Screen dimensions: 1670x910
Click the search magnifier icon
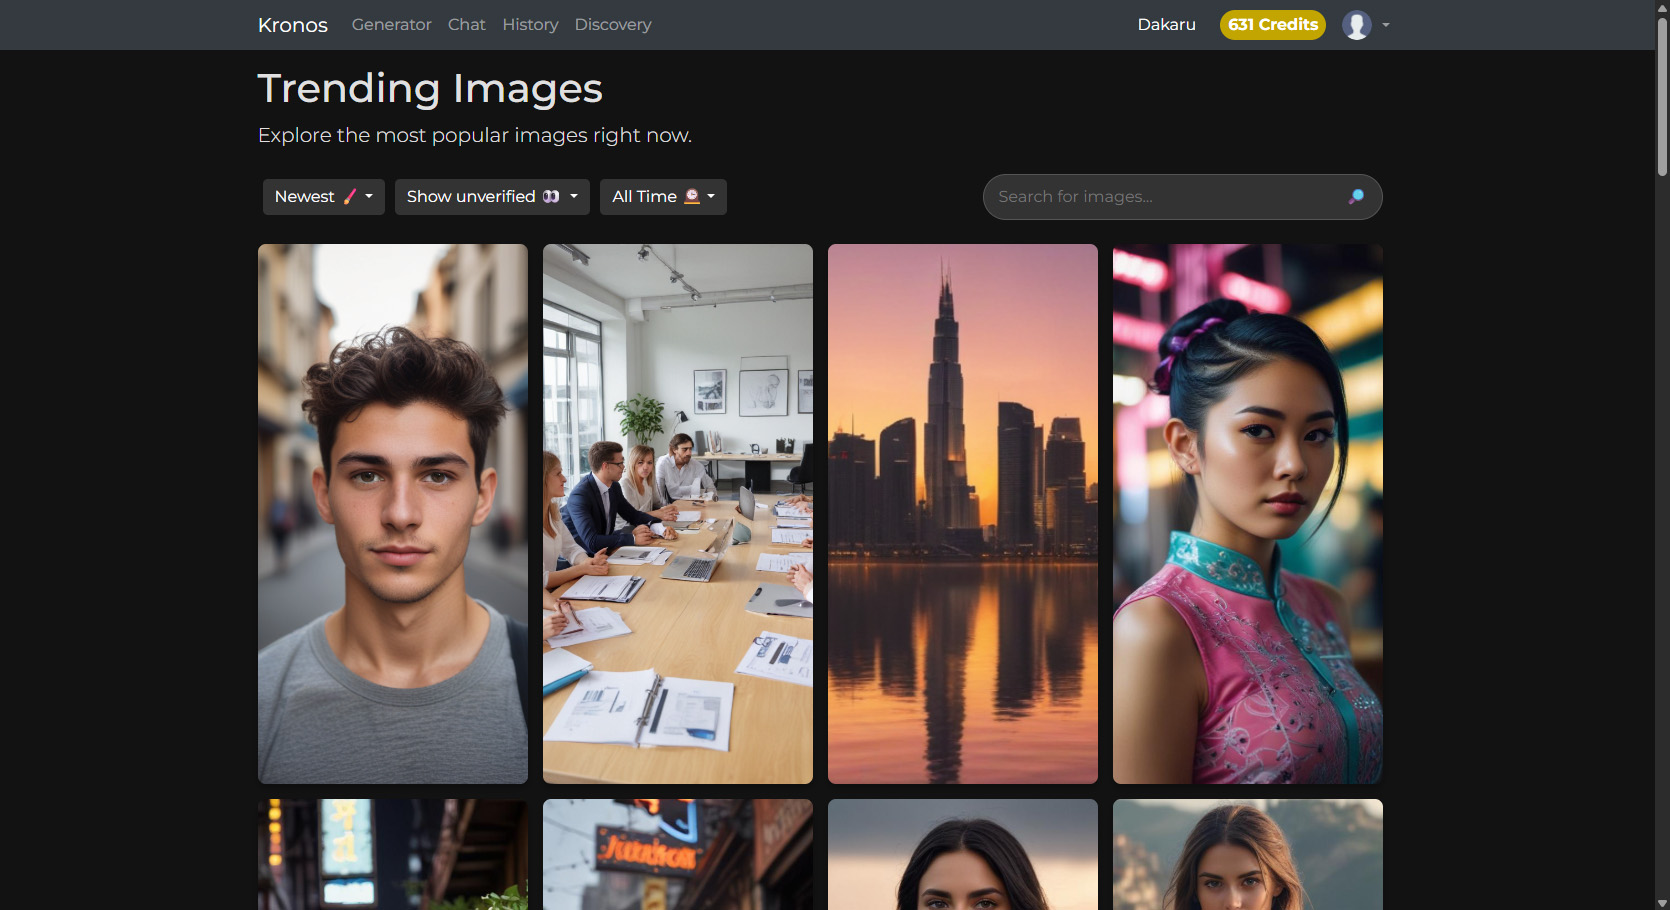tap(1356, 196)
